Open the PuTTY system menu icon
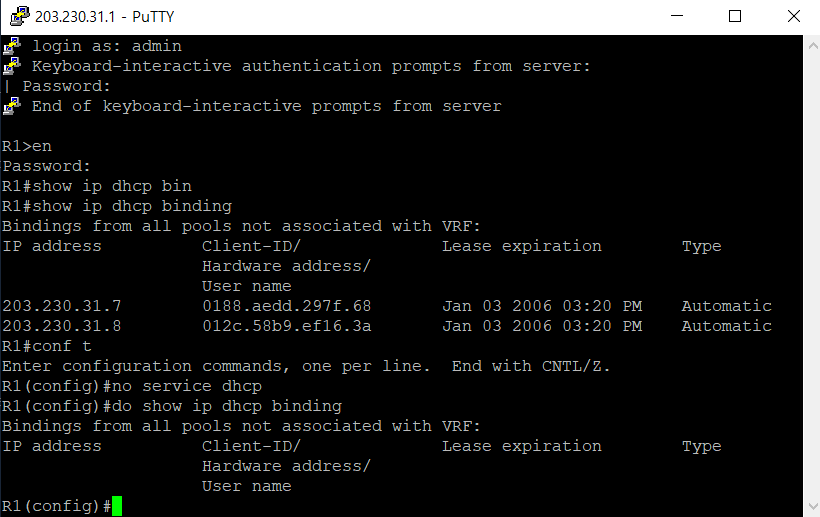The width and height of the screenshot is (820, 517). [x=20, y=16]
